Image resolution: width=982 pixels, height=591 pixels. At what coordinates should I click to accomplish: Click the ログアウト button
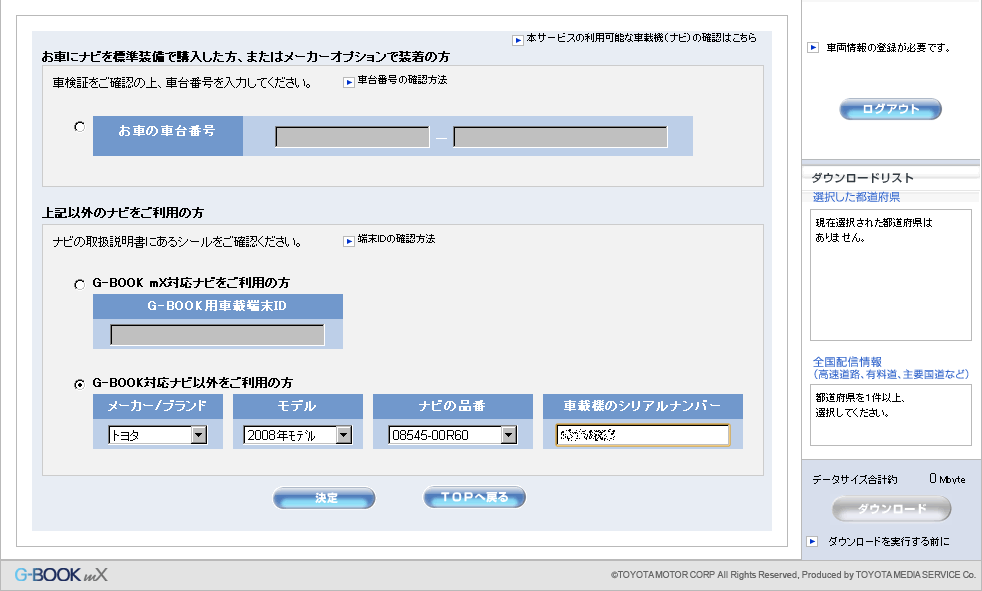point(891,109)
